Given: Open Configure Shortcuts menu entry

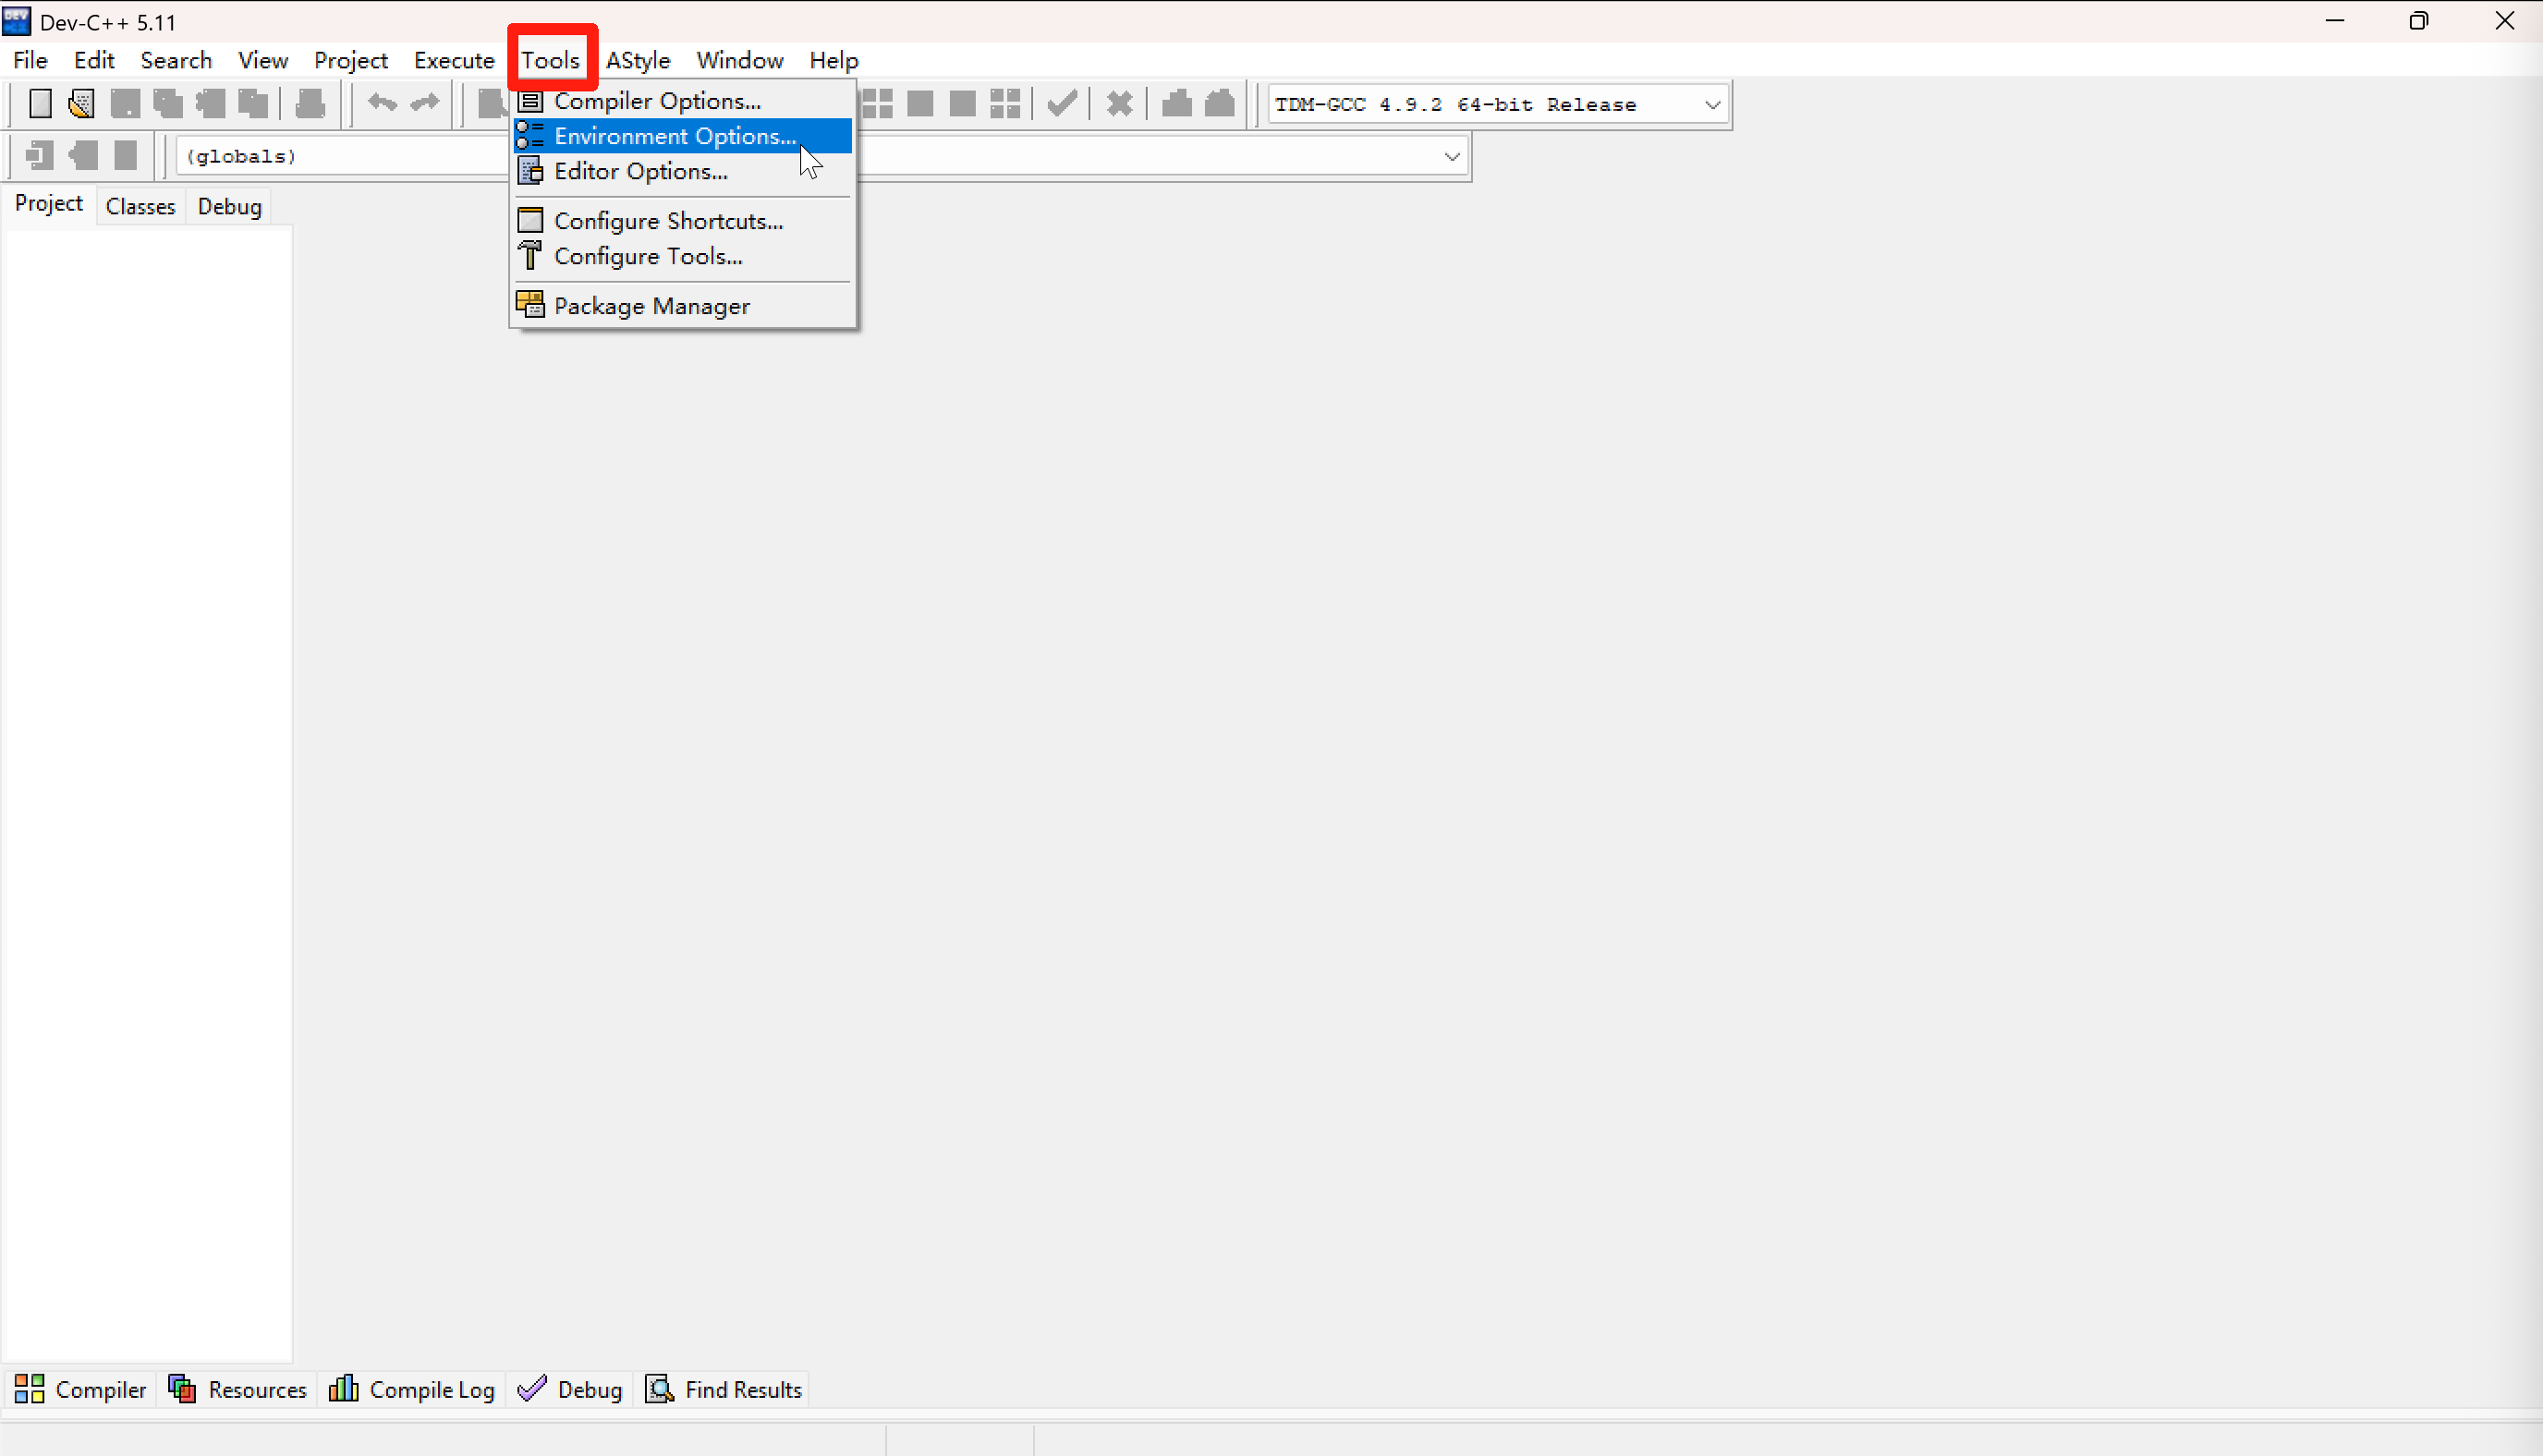Looking at the screenshot, I should click(668, 221).
